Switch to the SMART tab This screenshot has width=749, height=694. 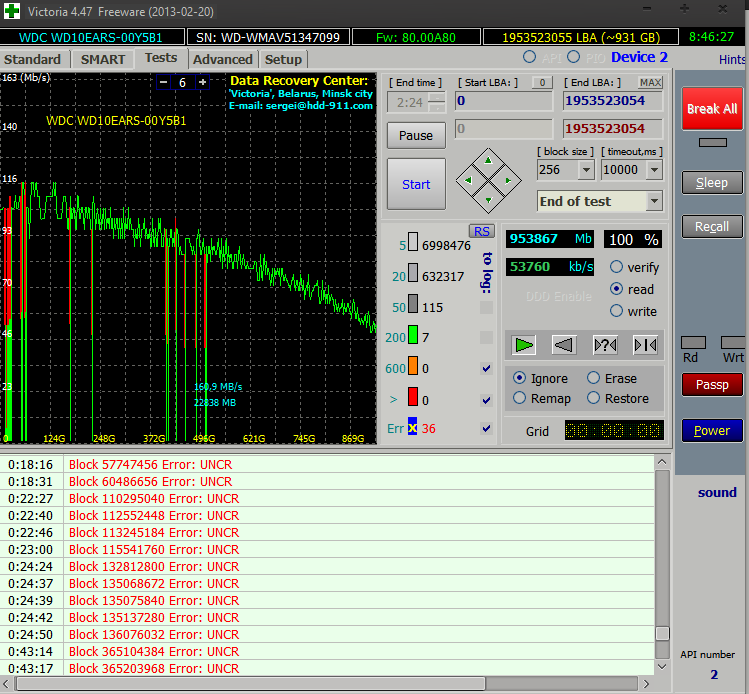(x=103, y=59)
